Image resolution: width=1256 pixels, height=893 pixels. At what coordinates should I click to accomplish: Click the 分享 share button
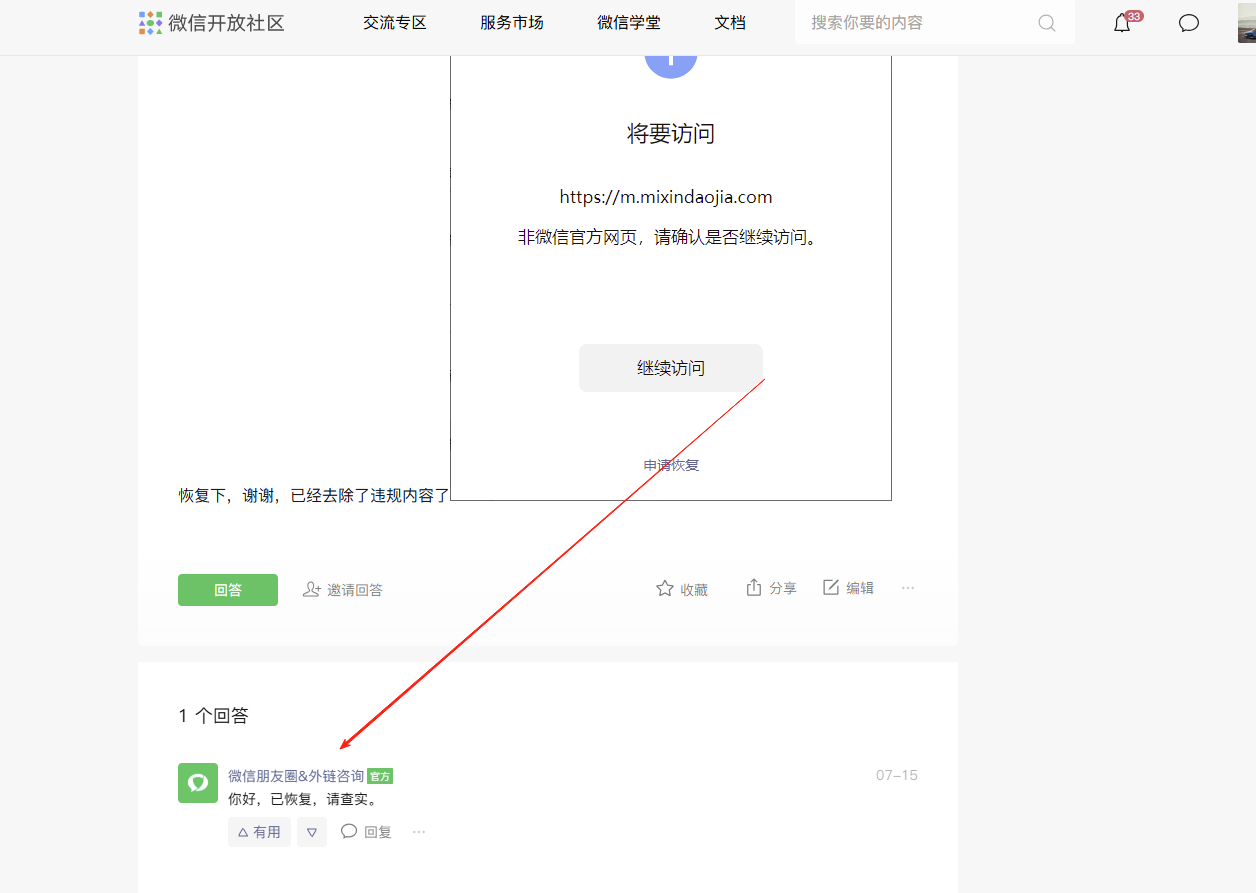(771, 588)
